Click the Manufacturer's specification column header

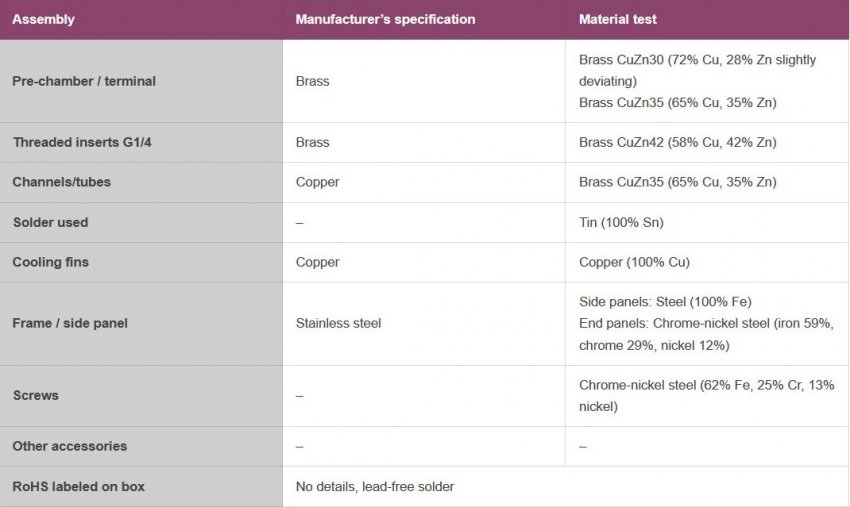[x=385, y=19]
